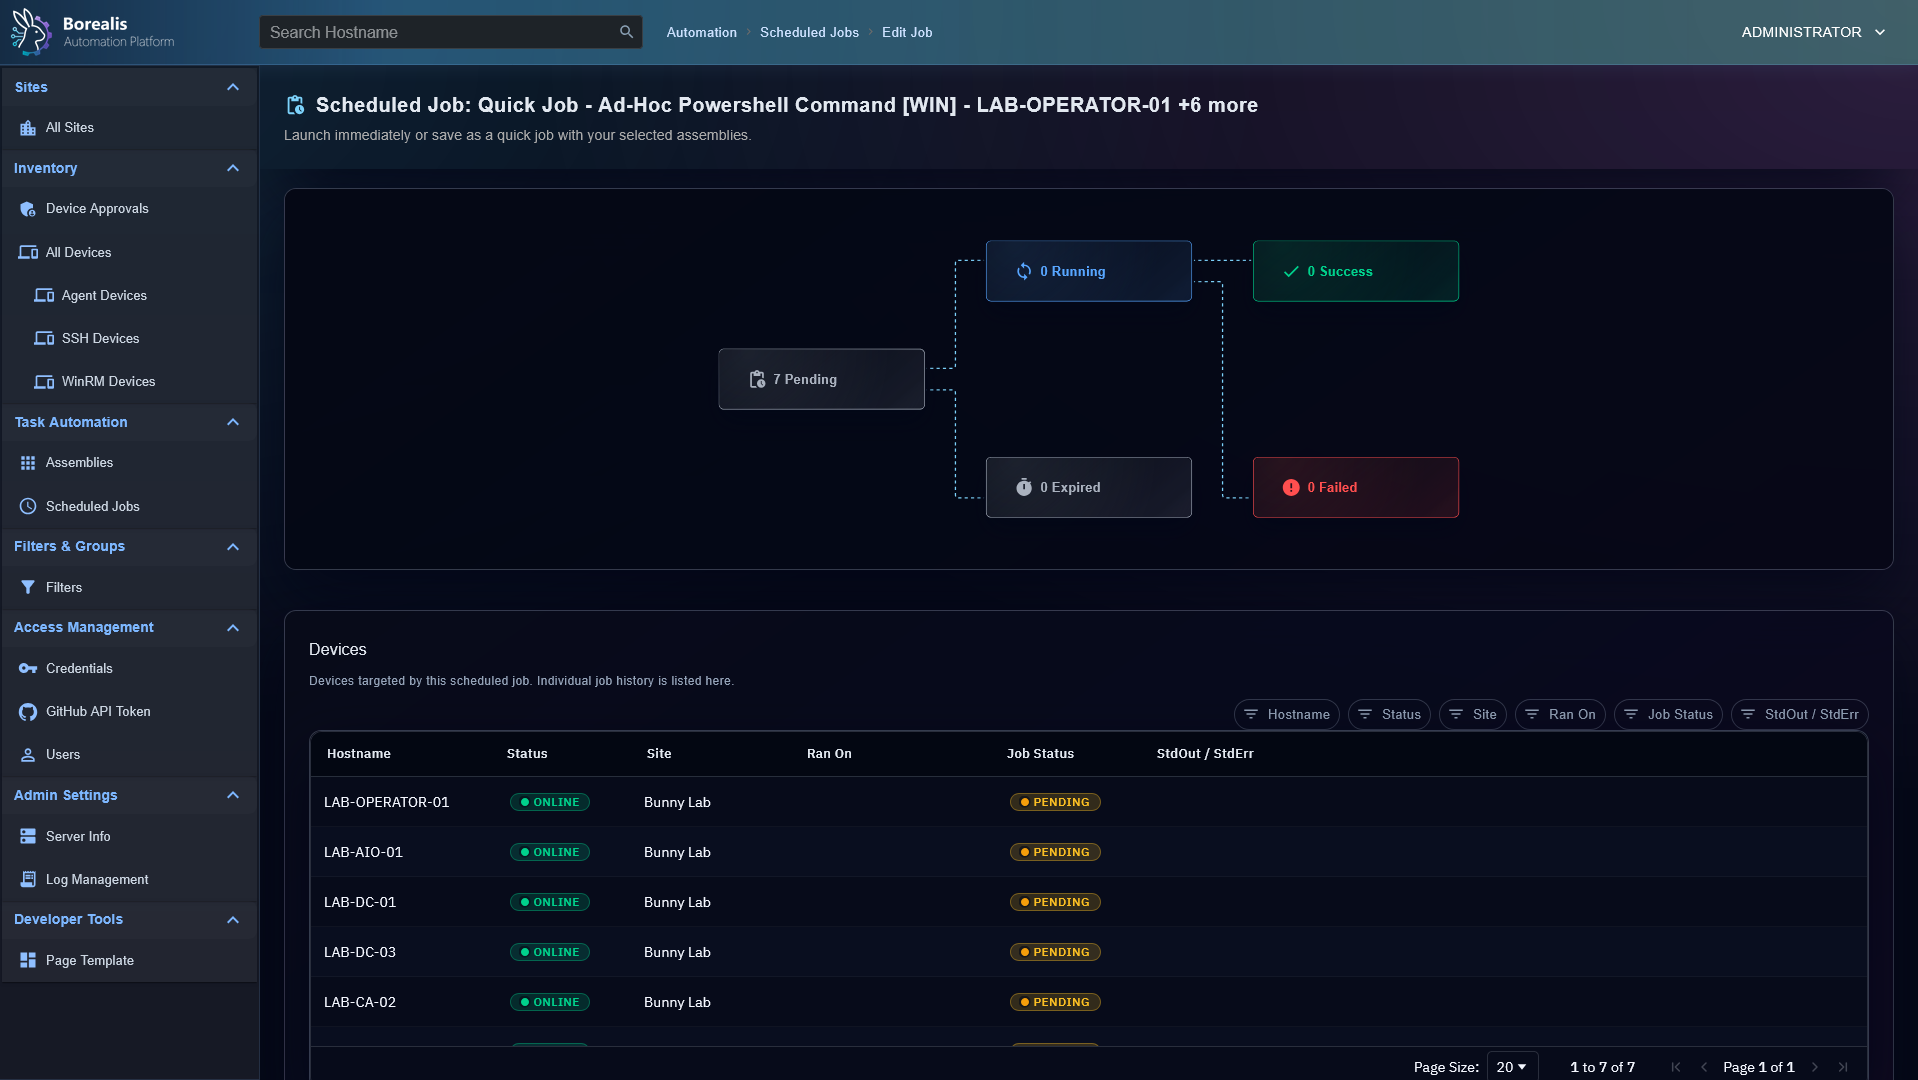Click the Assemblies grid icon
The image size is (1918, 1080).
tap(28, 463)
